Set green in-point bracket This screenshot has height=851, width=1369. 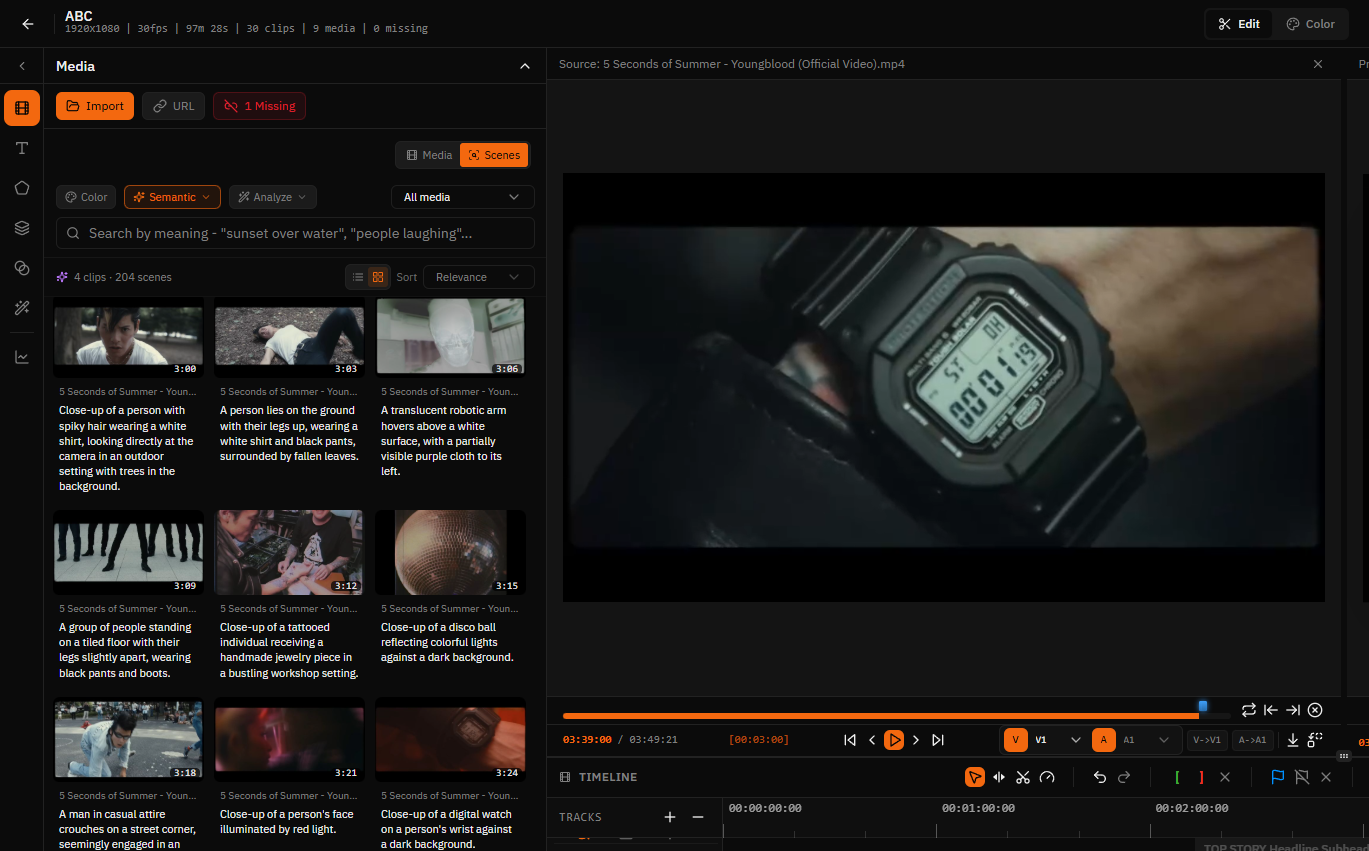1177,777
